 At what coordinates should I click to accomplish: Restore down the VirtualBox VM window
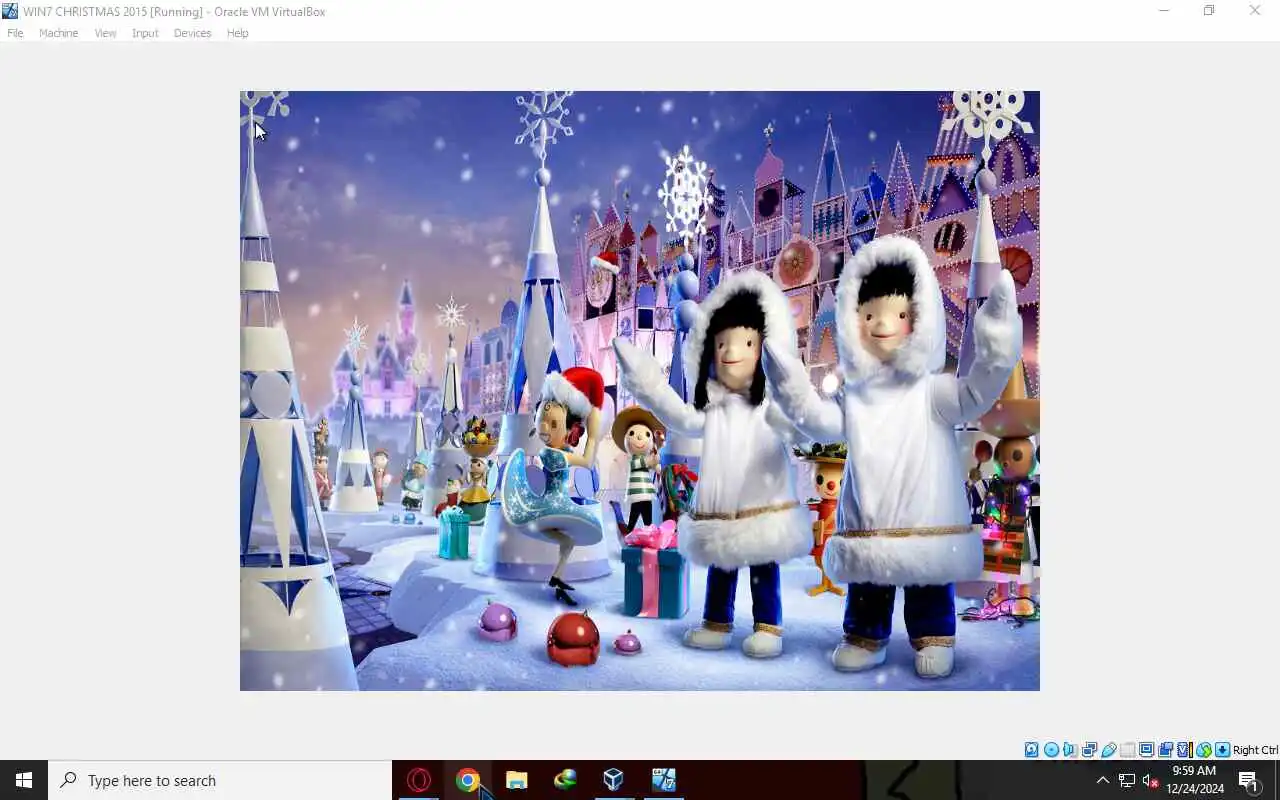(x=1209, y=11)
